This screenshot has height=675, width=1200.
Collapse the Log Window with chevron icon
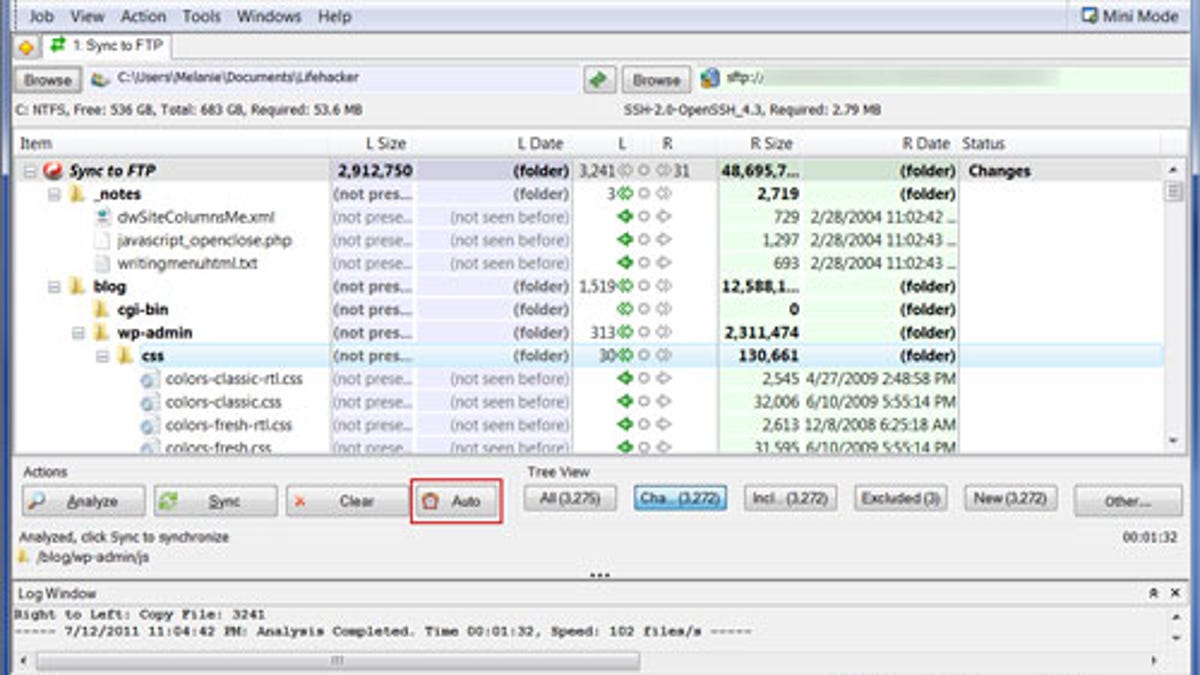[x=1151, y=593]
